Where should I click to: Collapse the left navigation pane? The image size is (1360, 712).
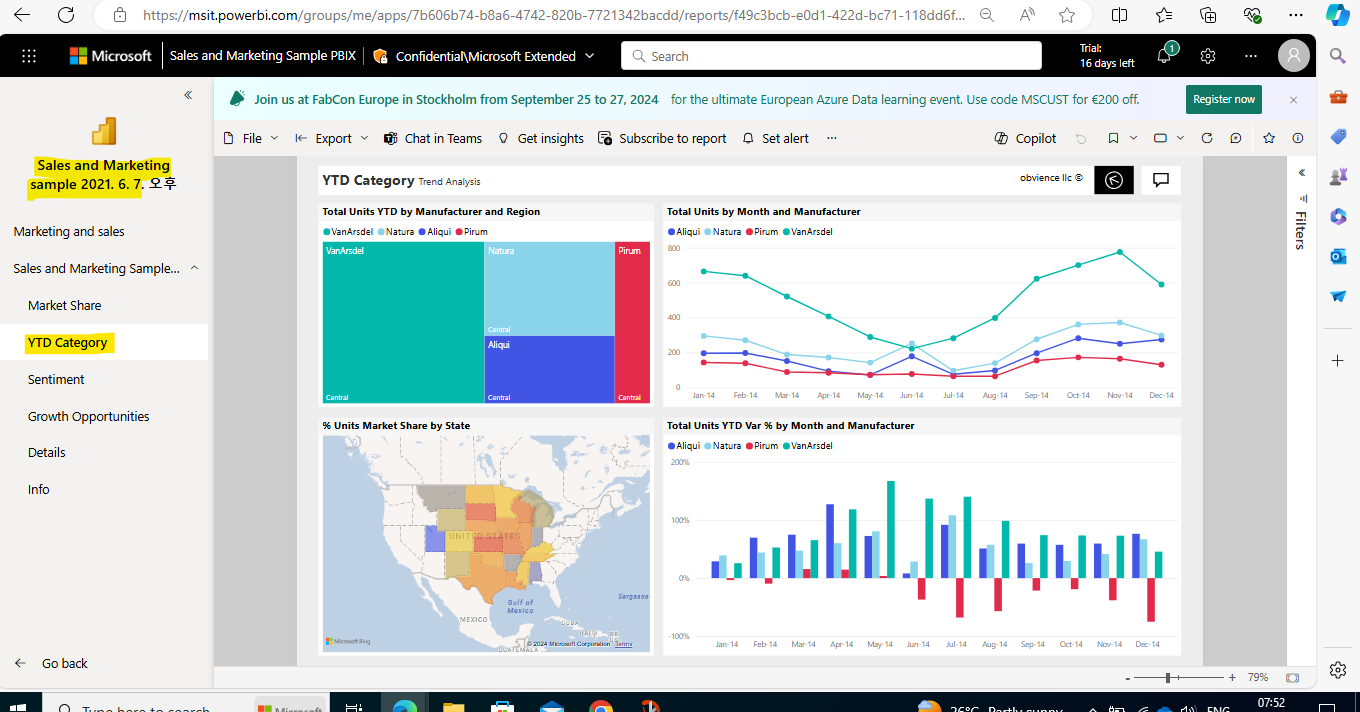pyautogui.click(x=188, y=95)
